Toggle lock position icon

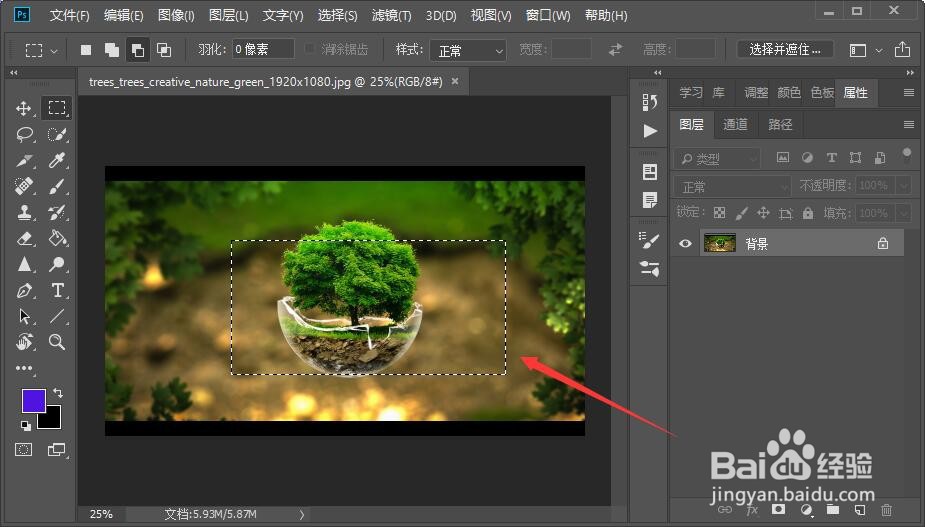(x=763, y=212)
